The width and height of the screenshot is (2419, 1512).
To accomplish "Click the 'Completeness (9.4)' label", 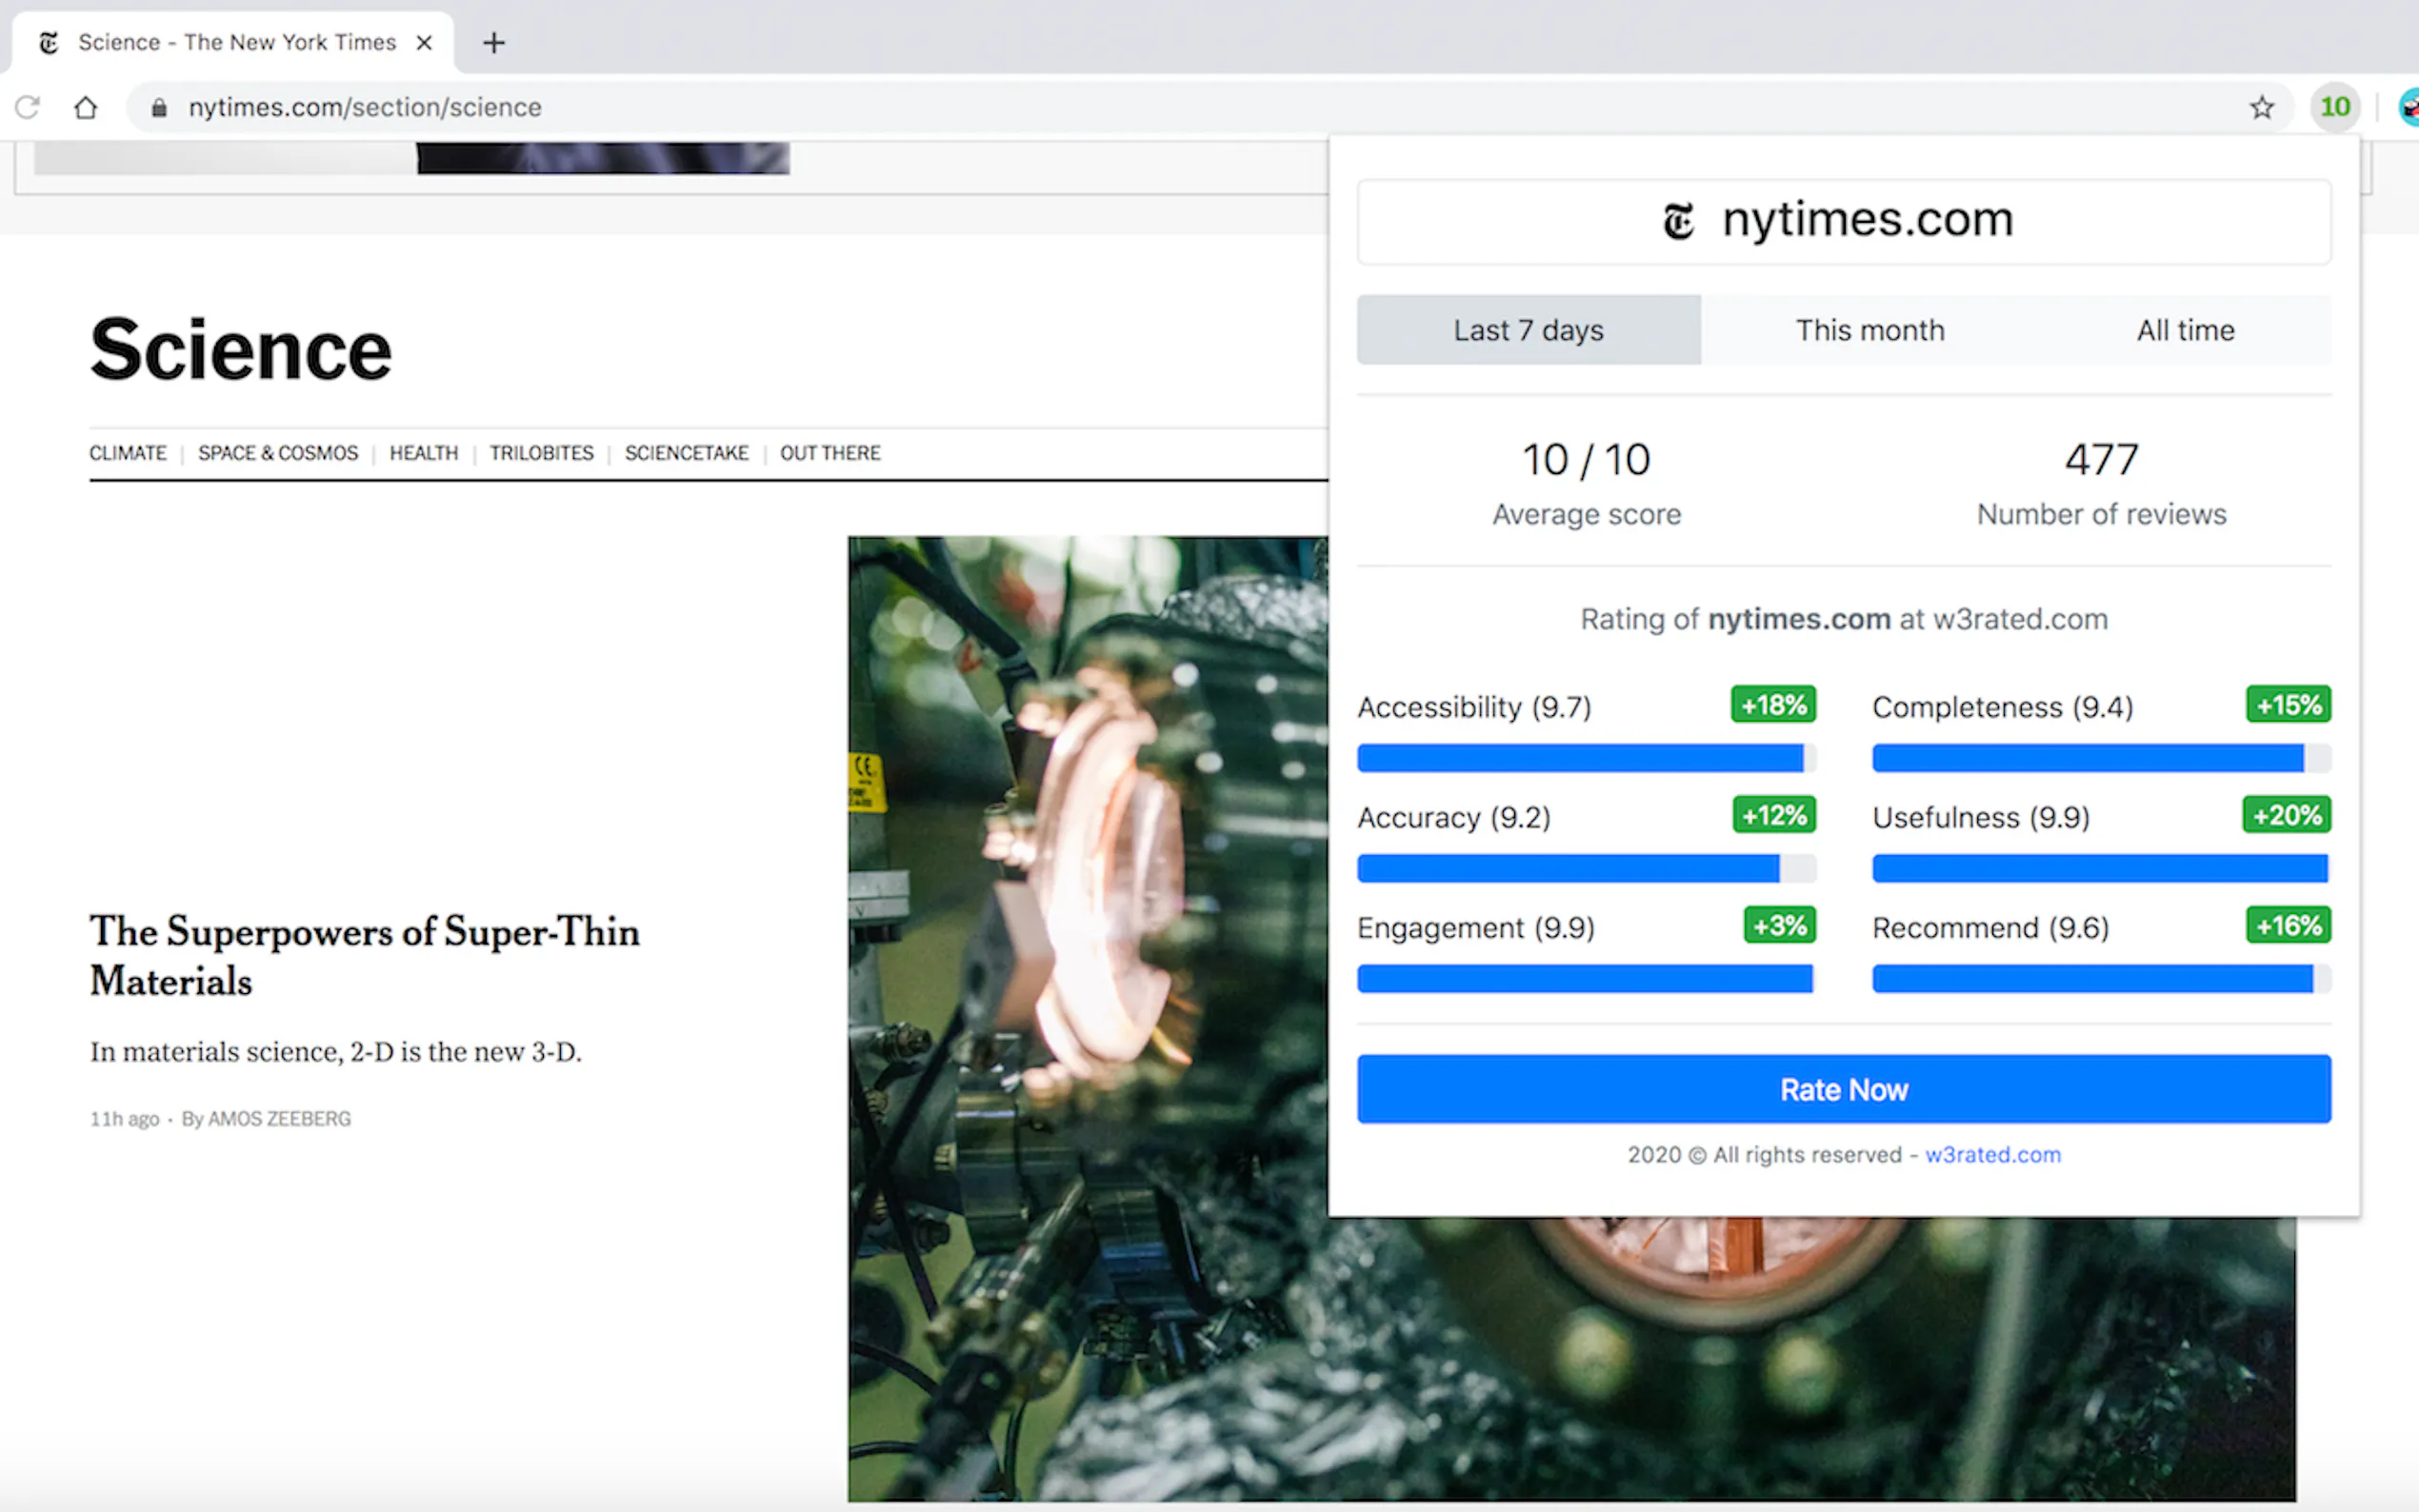I will click(2003, 707).
